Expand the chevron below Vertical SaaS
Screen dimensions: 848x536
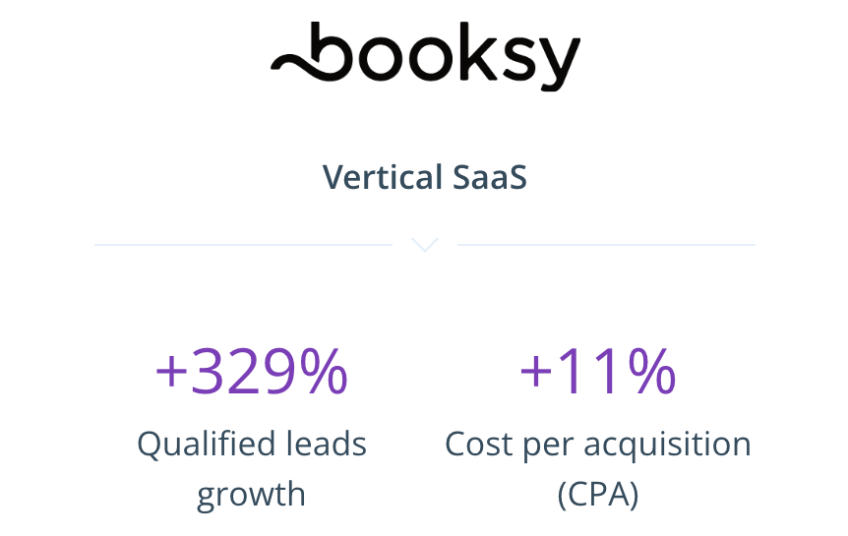click(425, 244)
